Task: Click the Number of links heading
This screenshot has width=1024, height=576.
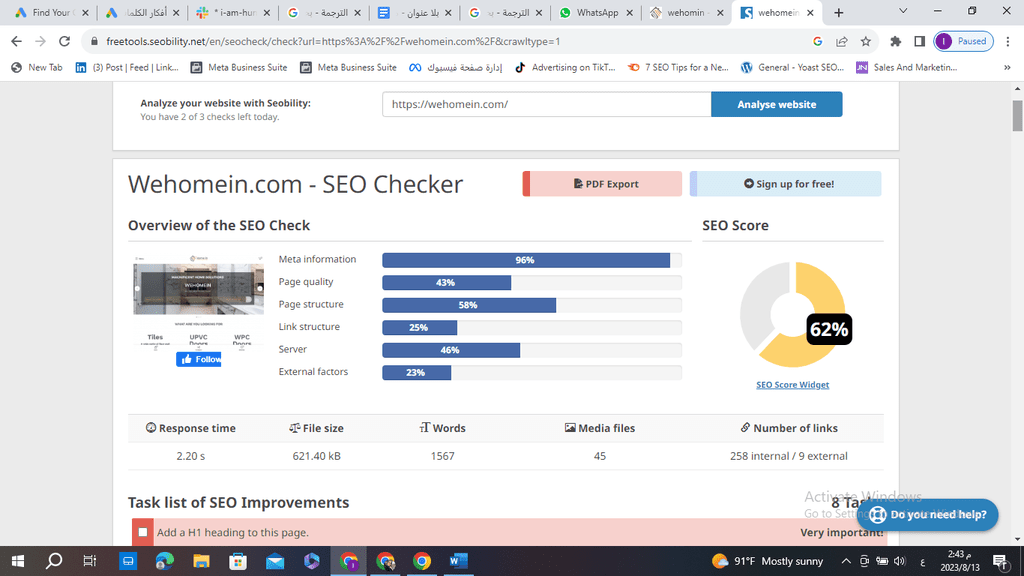Action: 789,428
